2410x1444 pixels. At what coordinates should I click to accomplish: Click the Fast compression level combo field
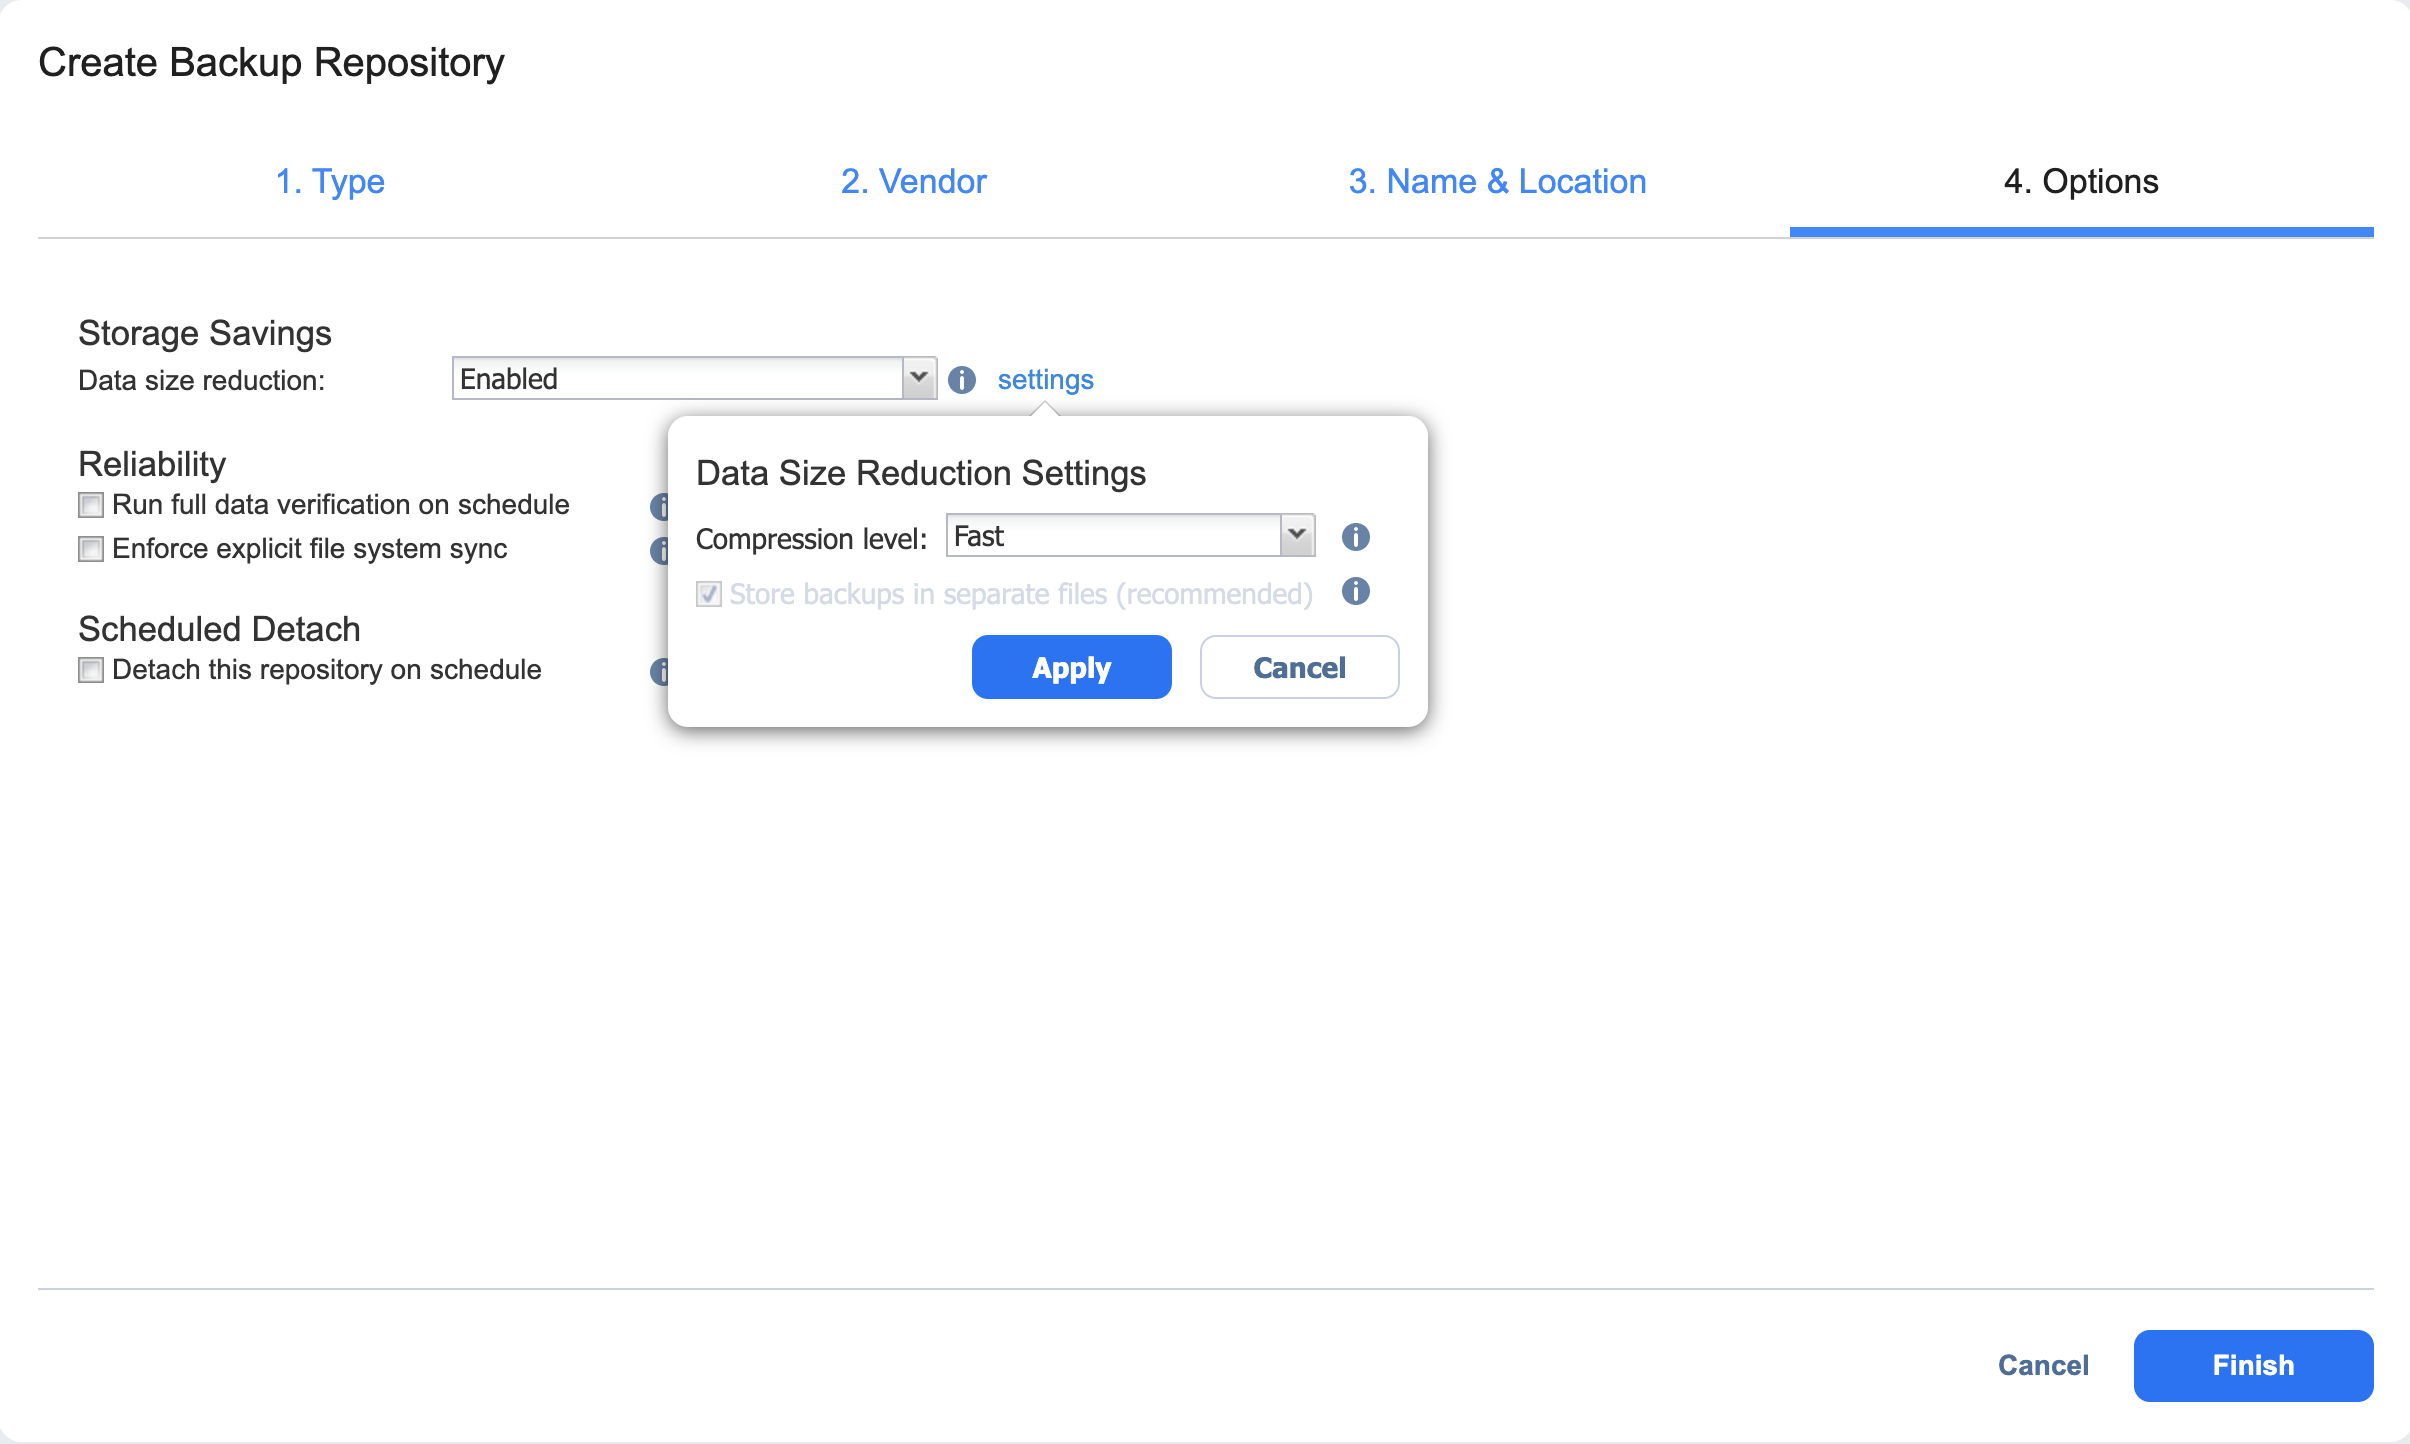click(x=1112, y=536)
